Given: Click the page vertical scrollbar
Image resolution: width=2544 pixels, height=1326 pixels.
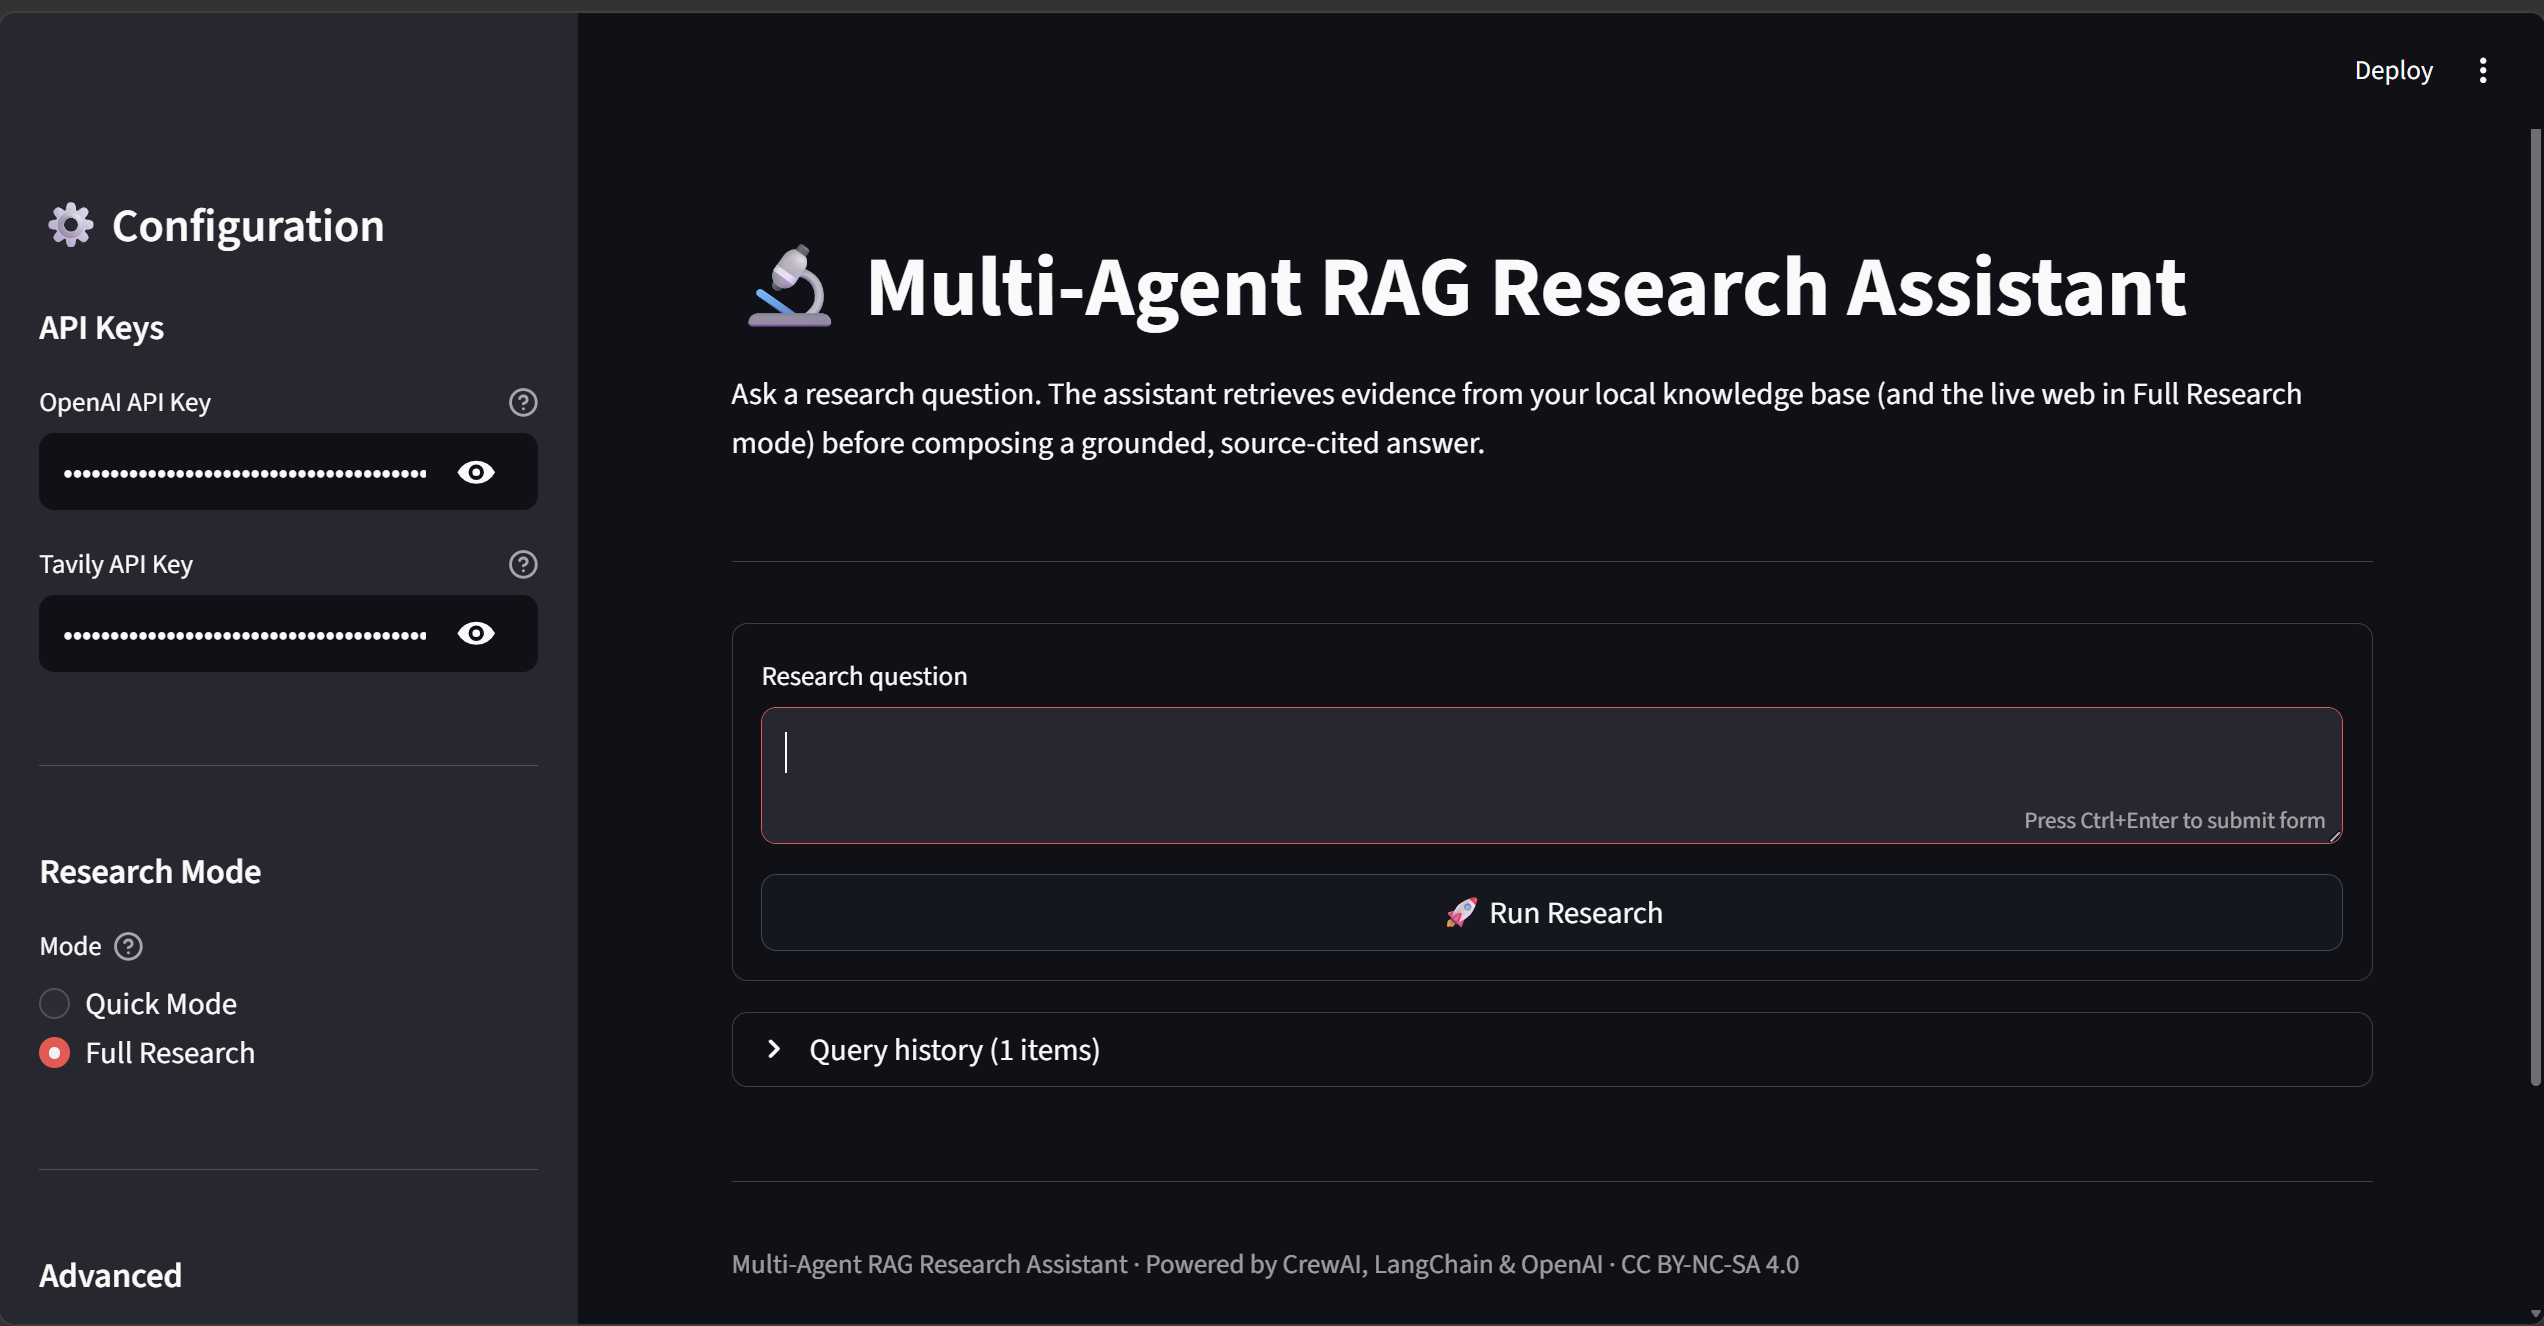Looking at the screenshot, I should (x=2535, y=600).
